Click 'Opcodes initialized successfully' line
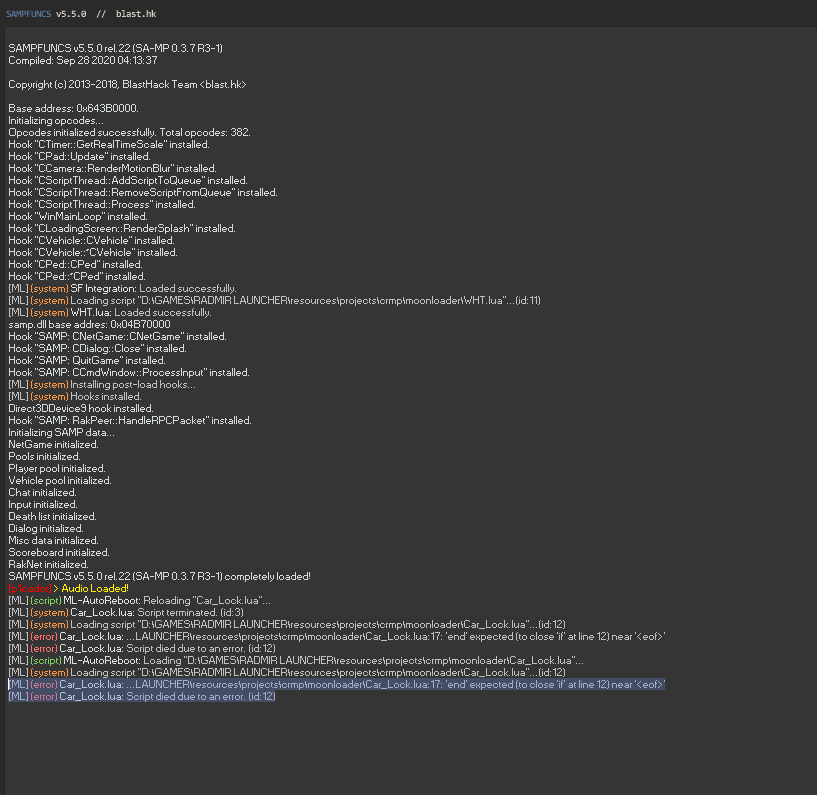 click(129, 132)
